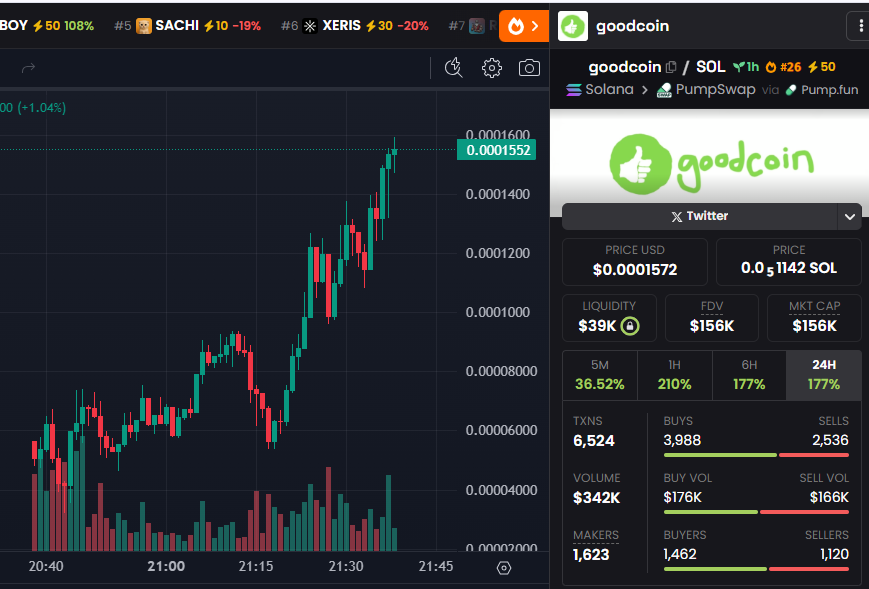Viewport: 869px width, 589px height.
Task: Click the PumpSwap logo icon
Action: 664,90
